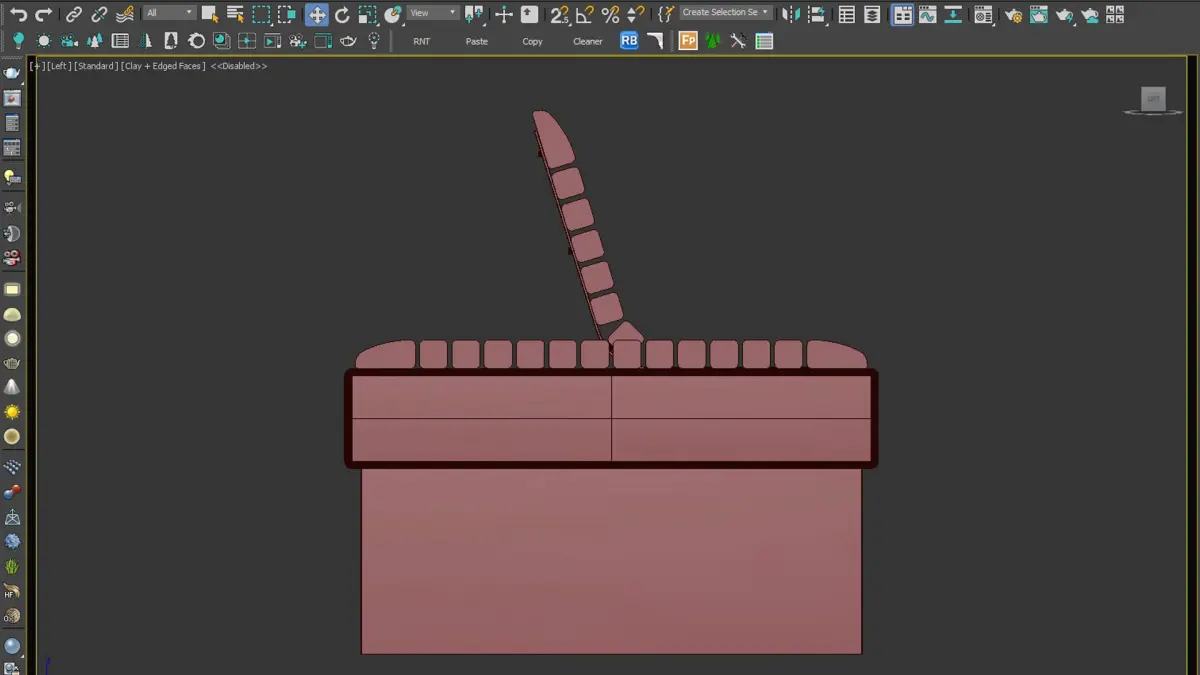Activate the Select and Scale tool
Screen dimensions: 1200x675
pos(367,14)
